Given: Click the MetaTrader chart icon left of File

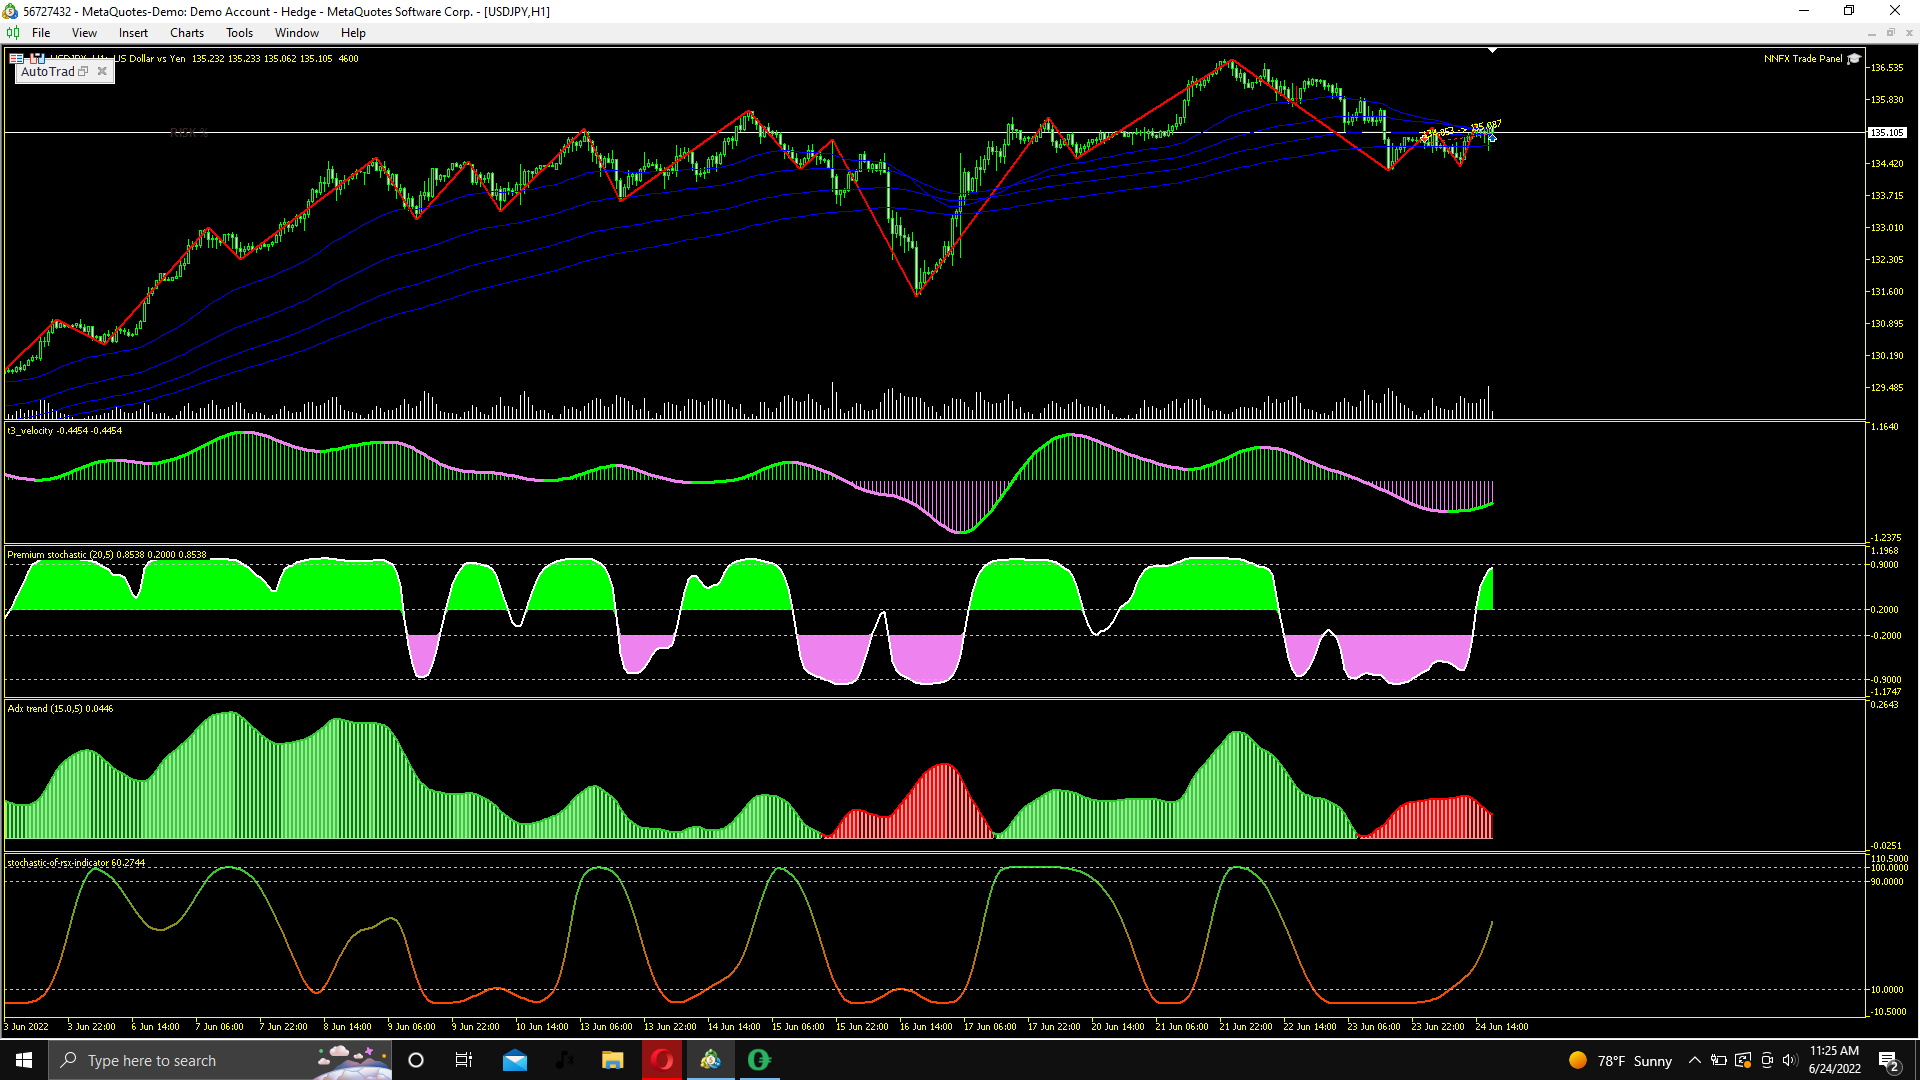Looking at the screenshot, I should (x=13, y=33).
